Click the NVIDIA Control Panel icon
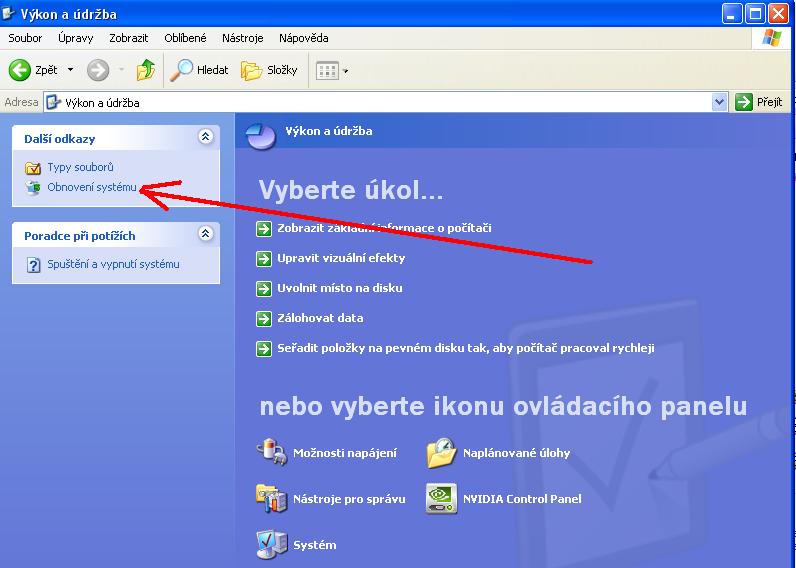Screen dimensions: 796x568 pyautogui.click(x=441, y=498)
